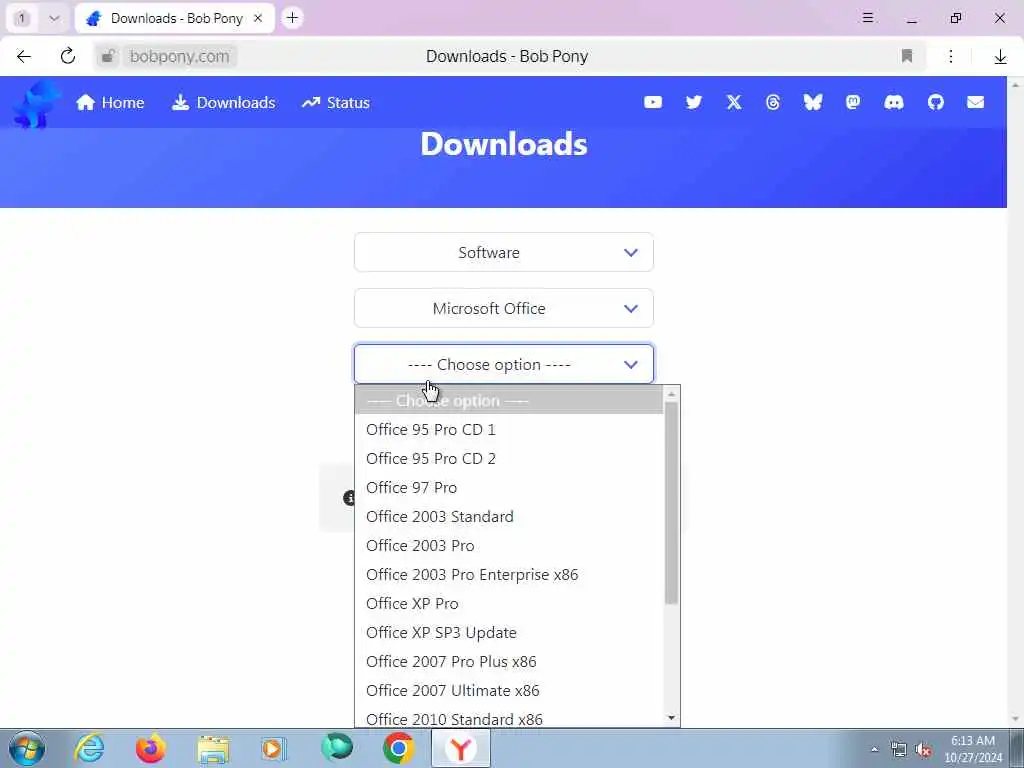Choose Office XP SP3 Update

pyautogui.click(x=509, y=633)
